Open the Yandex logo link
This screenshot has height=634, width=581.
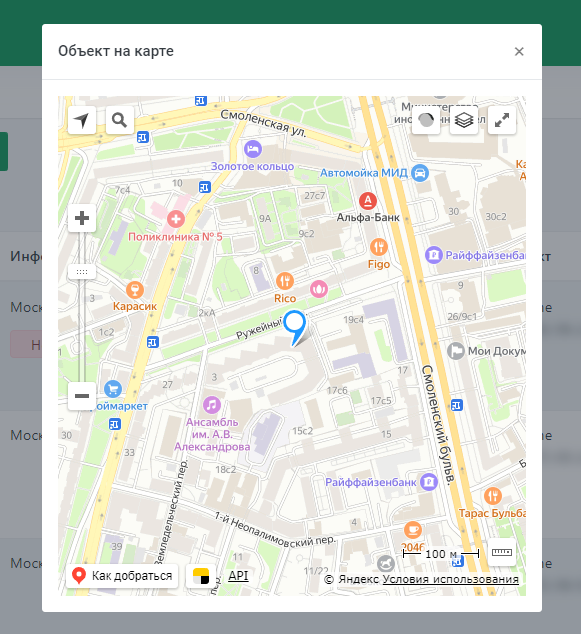pos(201,576)
